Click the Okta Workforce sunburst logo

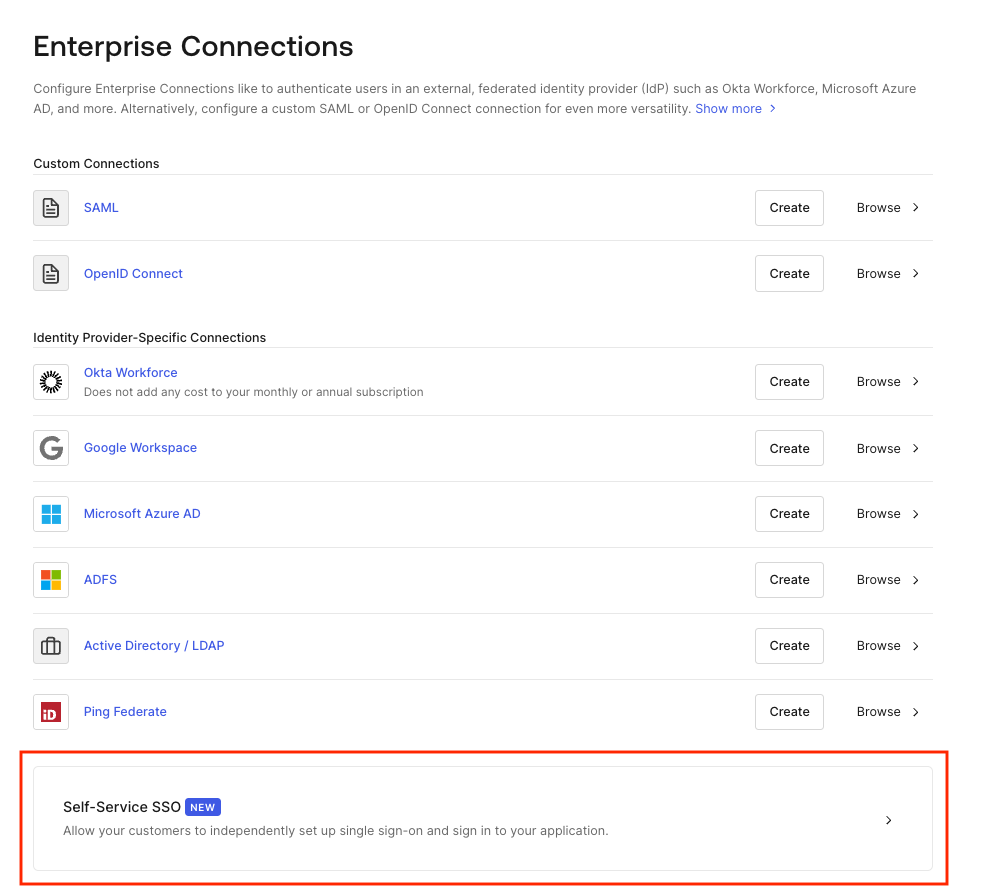[51, 382]
